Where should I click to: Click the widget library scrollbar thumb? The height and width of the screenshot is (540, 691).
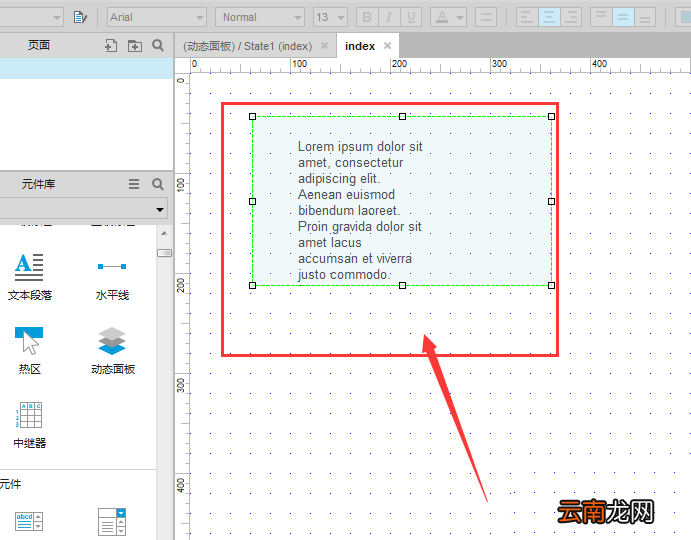click(x=164, y=253)
